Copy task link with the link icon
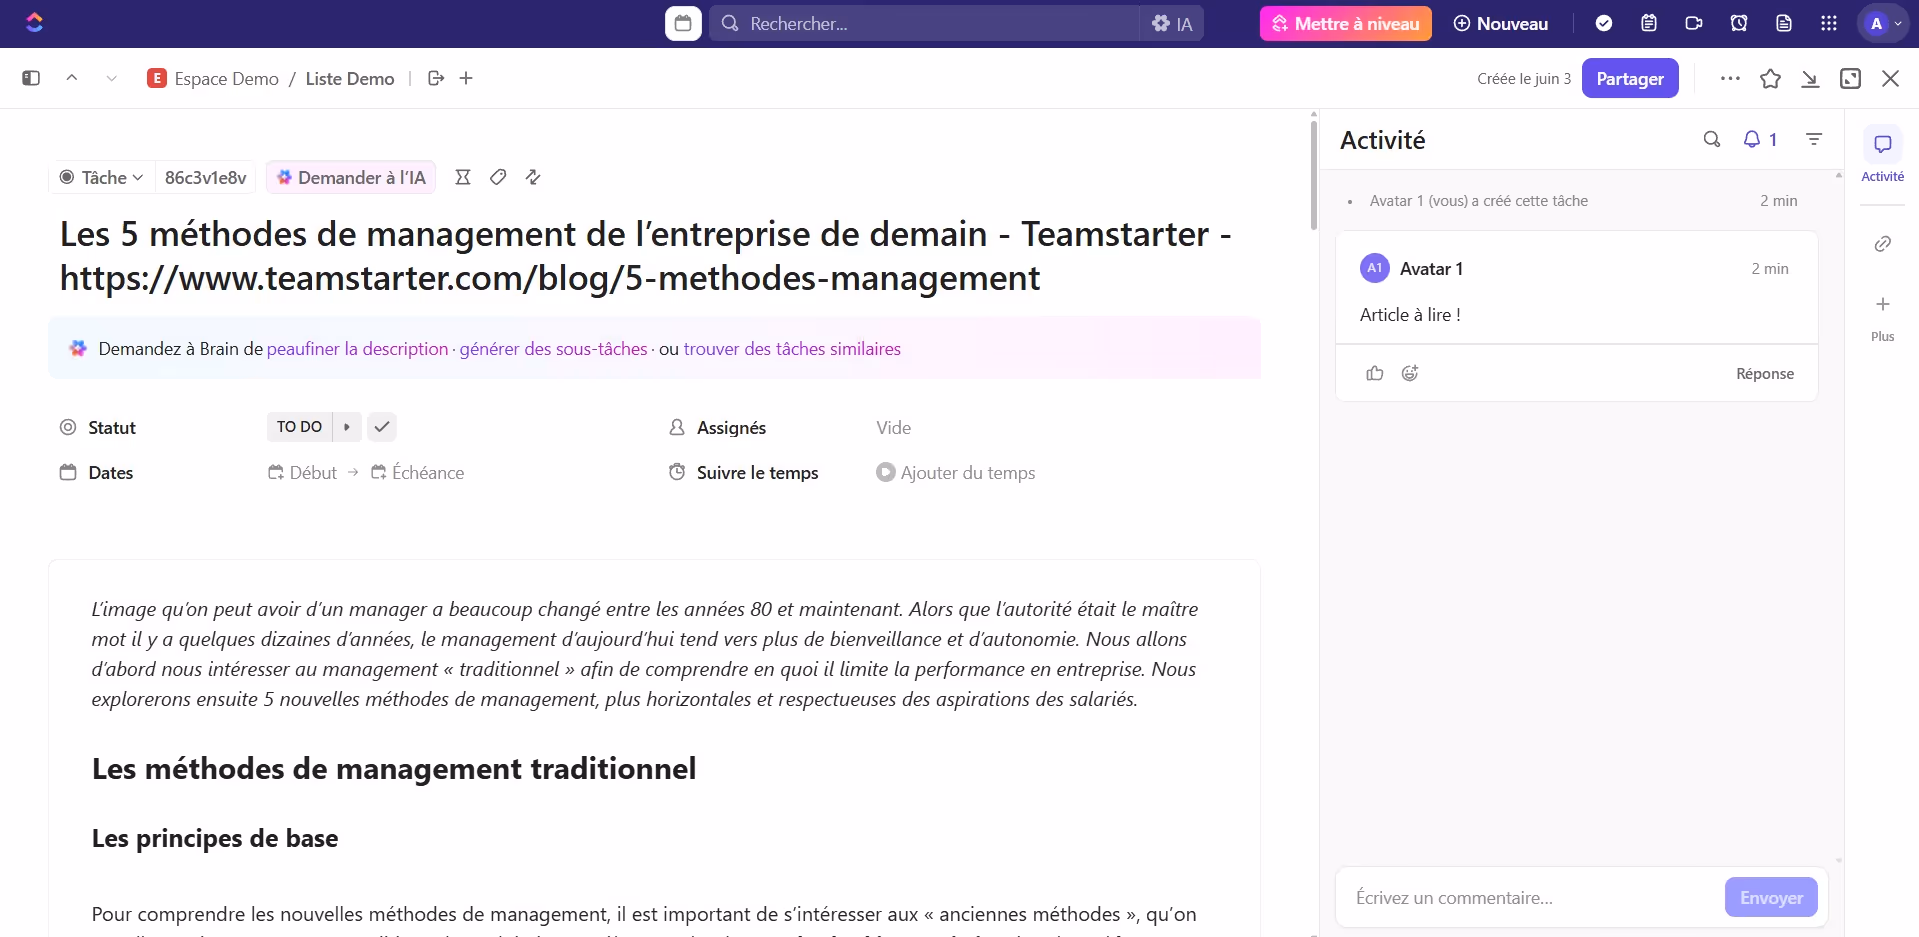 tap(1883, 243)
